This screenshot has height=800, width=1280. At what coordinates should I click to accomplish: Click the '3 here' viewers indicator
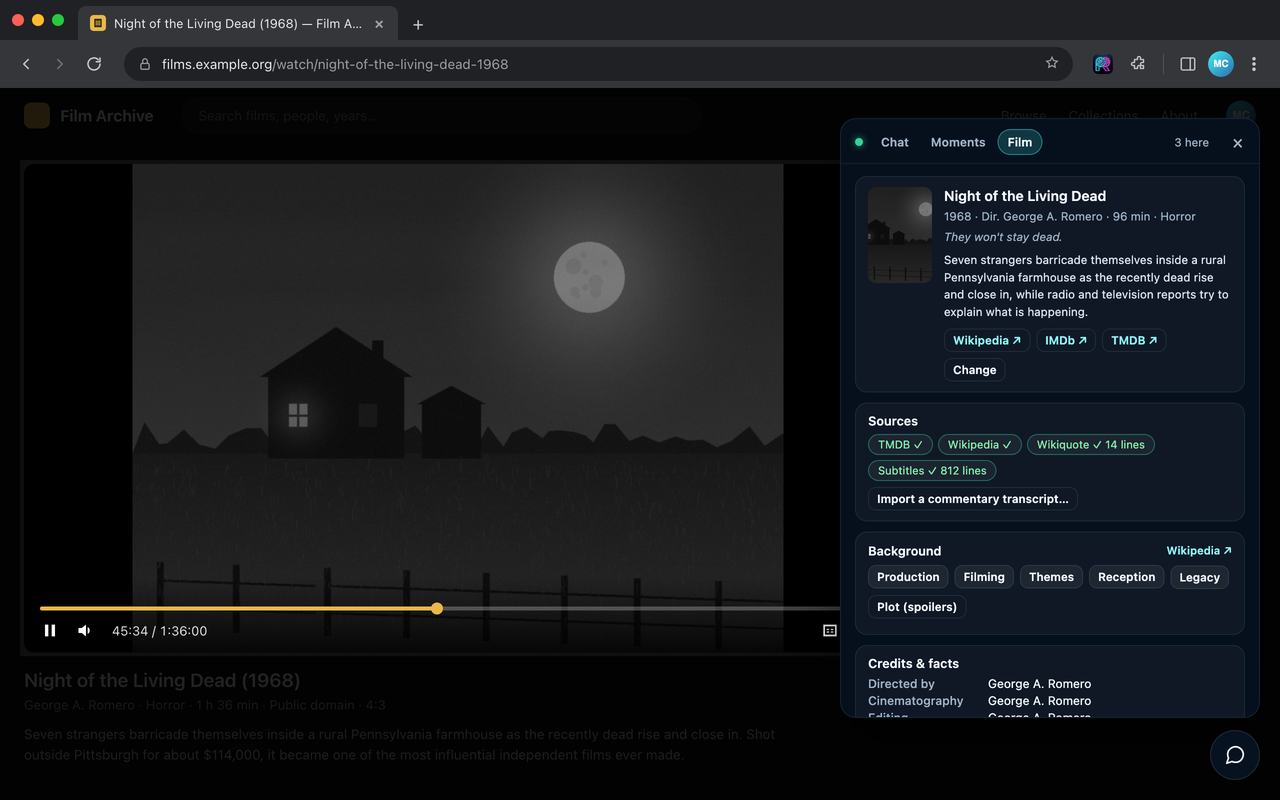(x=1191, y=143)
